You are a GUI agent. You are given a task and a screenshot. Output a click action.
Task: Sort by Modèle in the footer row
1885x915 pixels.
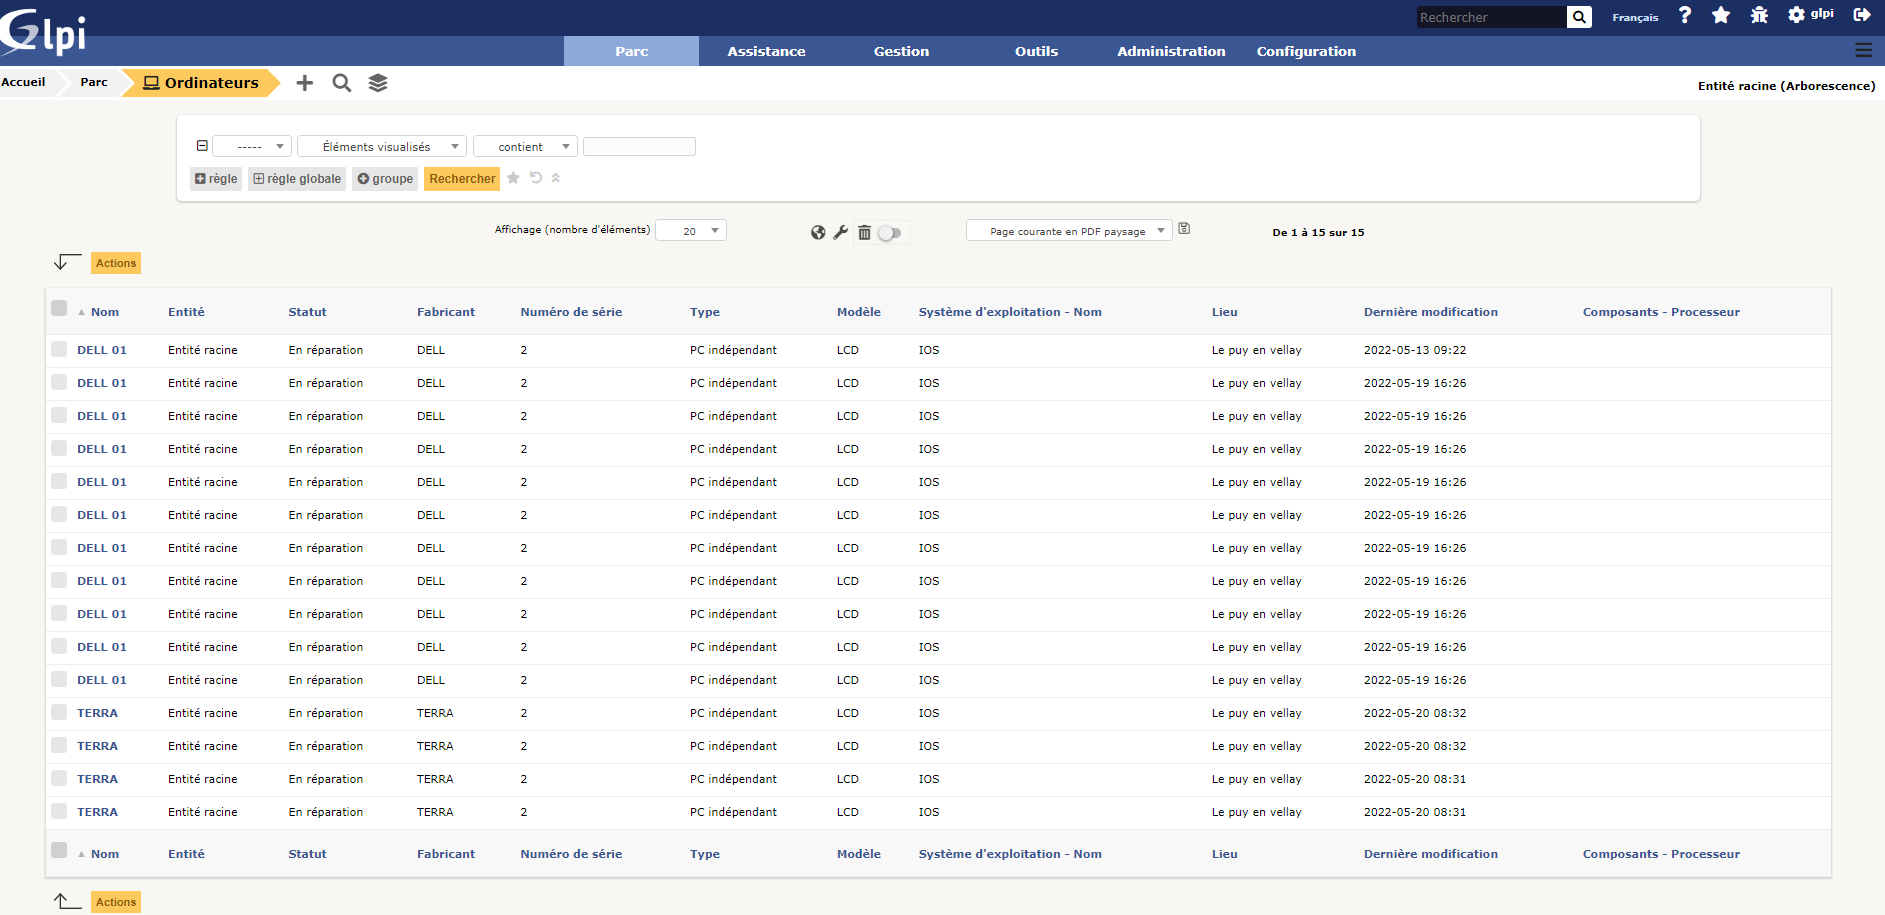pos(859,854)
